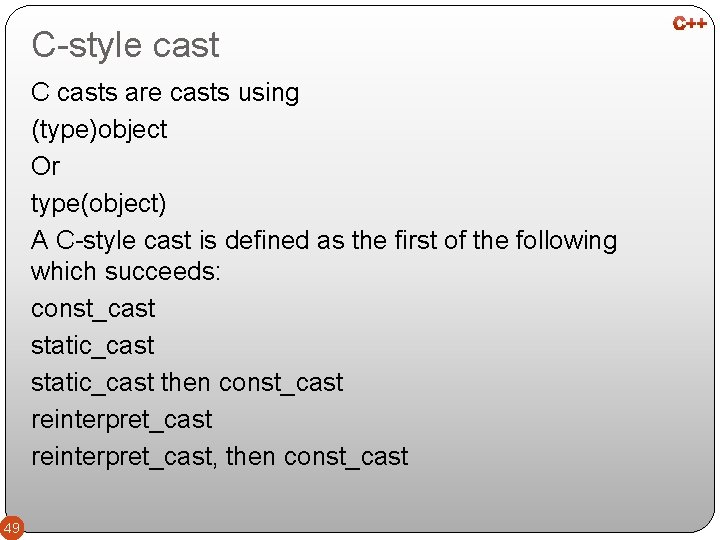This screenshot has height=540, width=720.
Task: Click "const_cast" at the end of the last line
Action: [x=346, y=457]
